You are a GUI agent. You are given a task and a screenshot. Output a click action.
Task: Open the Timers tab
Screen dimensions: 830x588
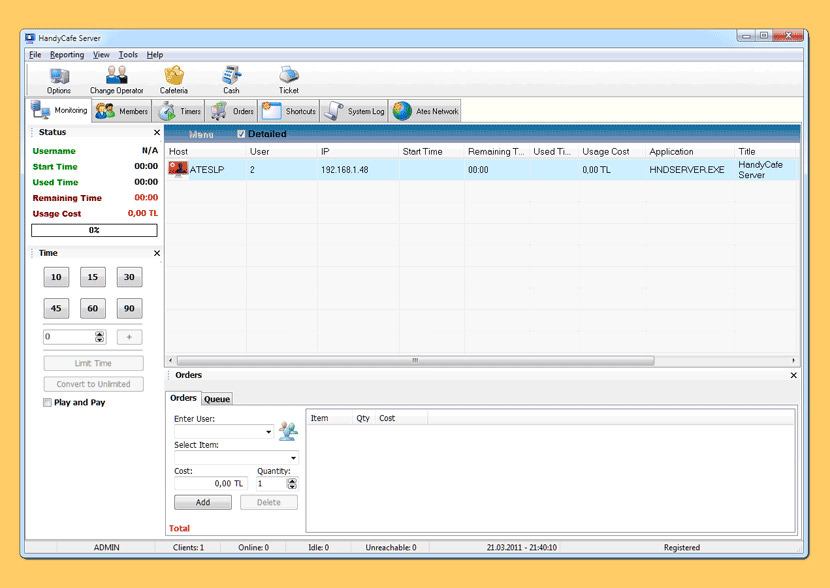point(179,111)
